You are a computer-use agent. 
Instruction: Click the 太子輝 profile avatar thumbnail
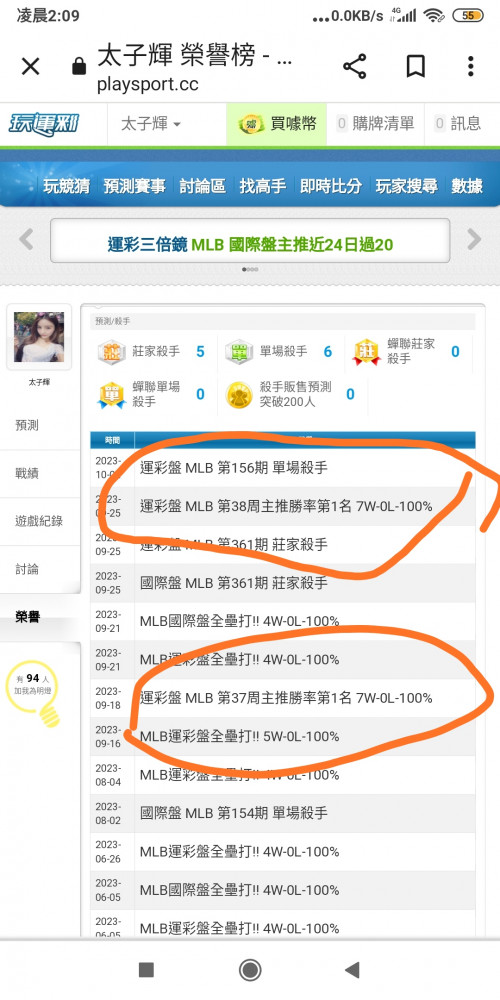tap(39, 337)
